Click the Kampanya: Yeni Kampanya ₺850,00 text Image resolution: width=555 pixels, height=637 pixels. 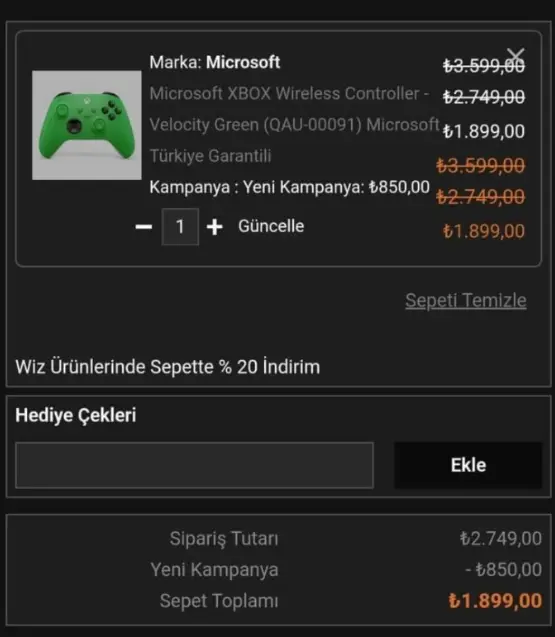(289, 187)
